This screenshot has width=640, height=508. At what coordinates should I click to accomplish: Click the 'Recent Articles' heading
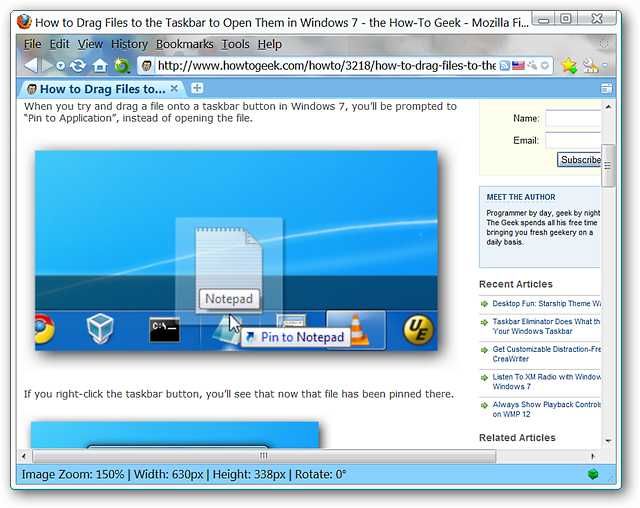point(516,284)
